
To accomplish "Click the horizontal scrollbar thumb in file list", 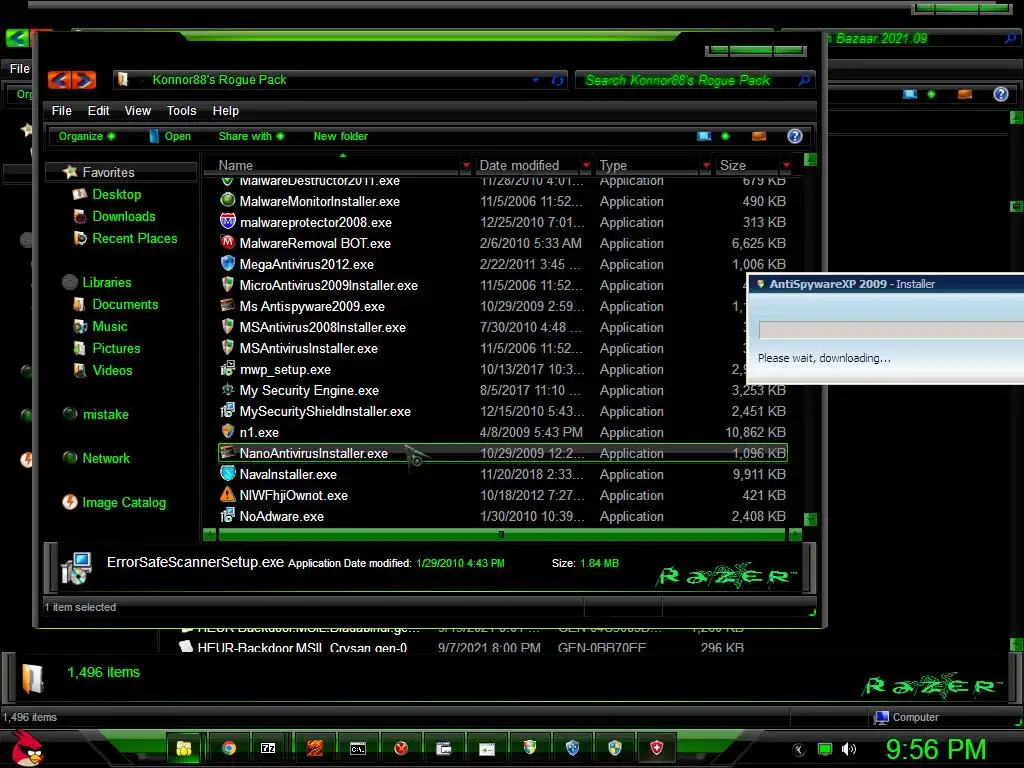I will (502, 534).
